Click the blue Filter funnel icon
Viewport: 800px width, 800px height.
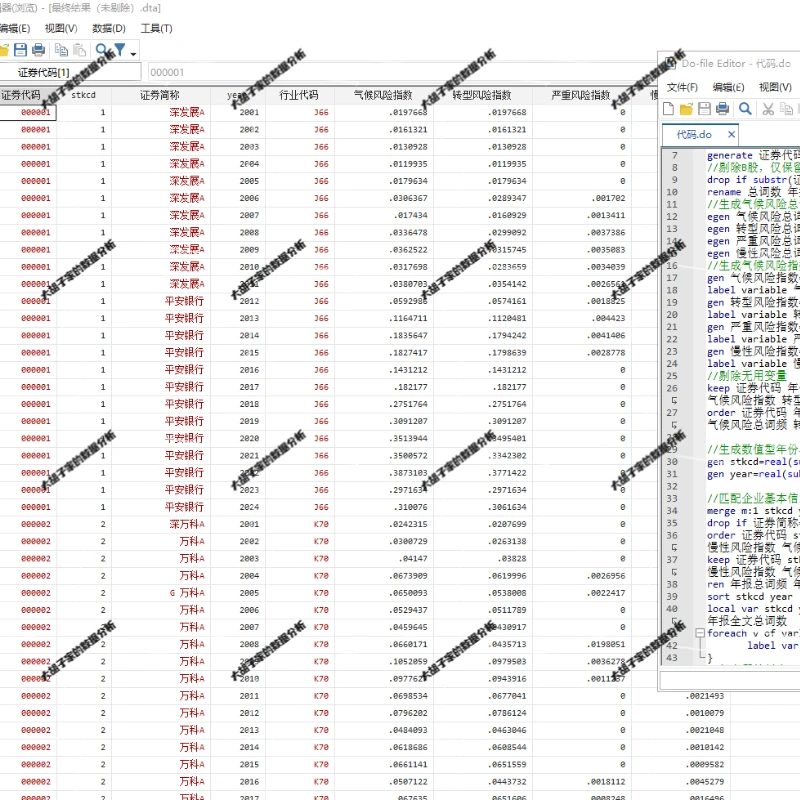click(119, 49)
